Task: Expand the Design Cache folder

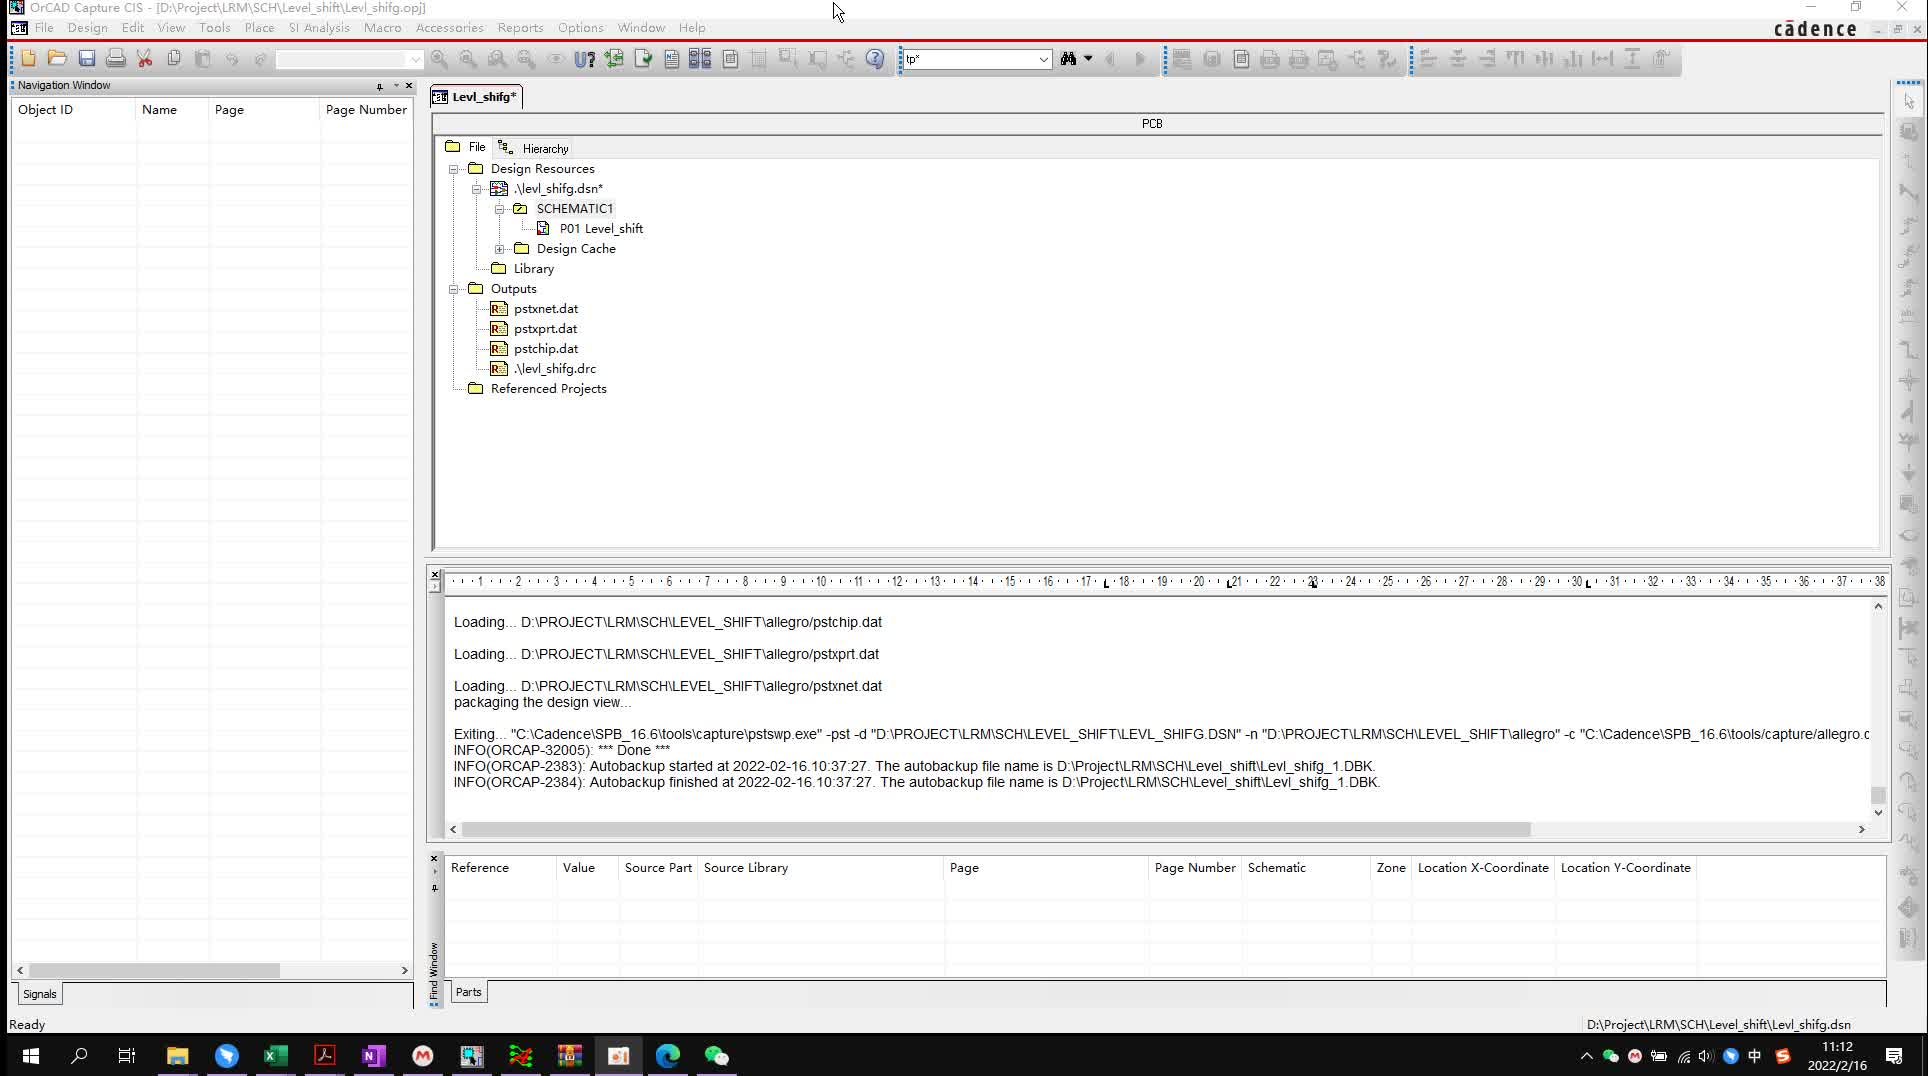Action: click(x=500, y=249)
